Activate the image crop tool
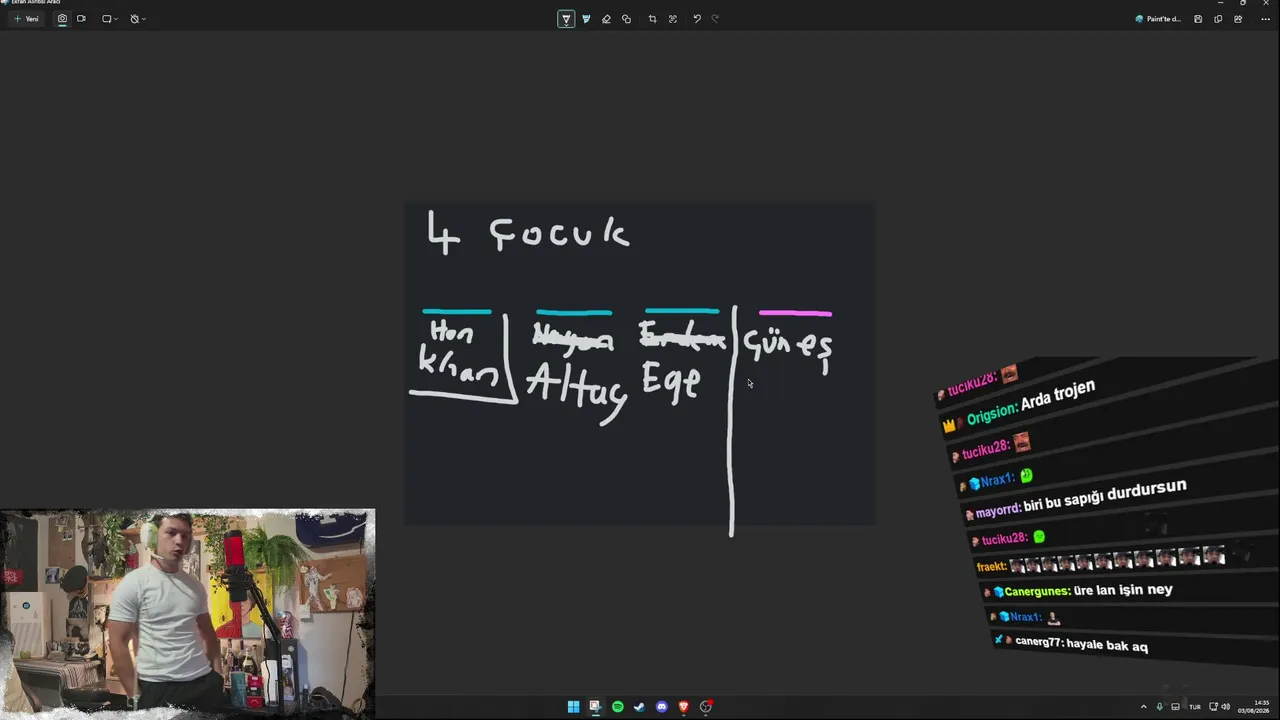 point(652,19)
